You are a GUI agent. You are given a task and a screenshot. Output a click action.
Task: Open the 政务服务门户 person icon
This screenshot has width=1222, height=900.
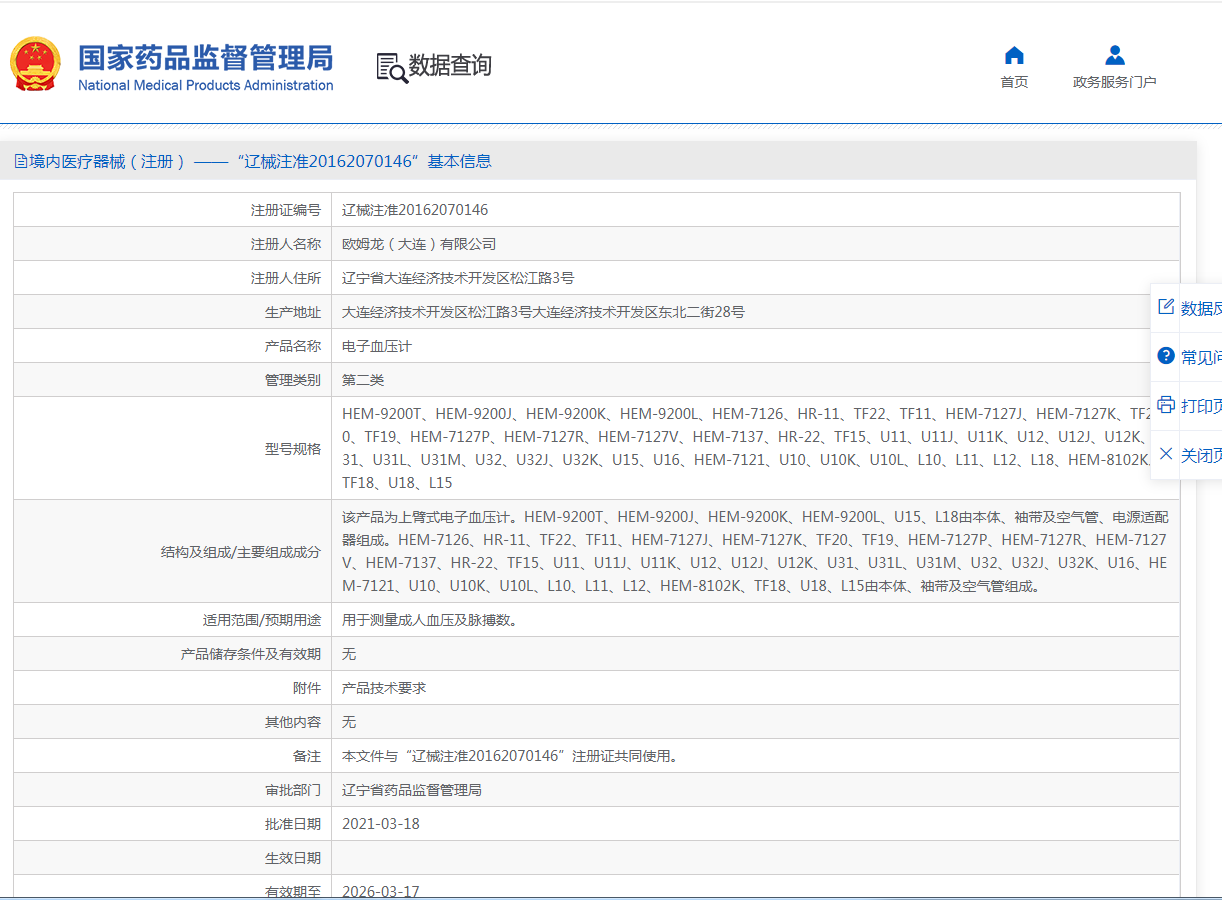coord(1115,55)
